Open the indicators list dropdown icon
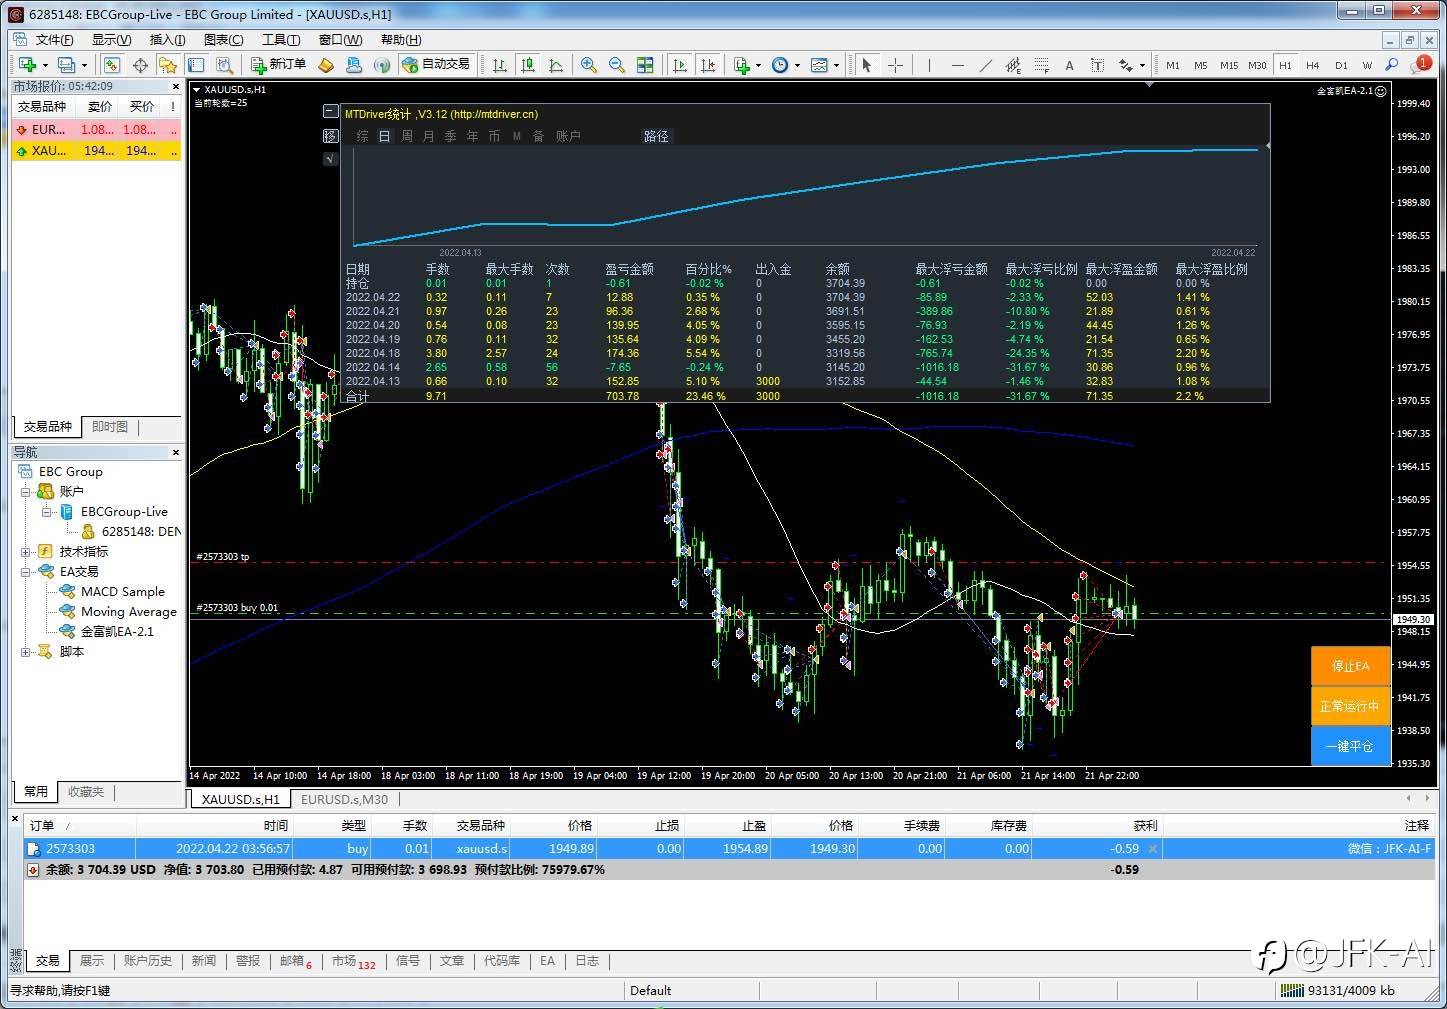The width and height of the screenshot is (1447, 1009). coord(746,65)
